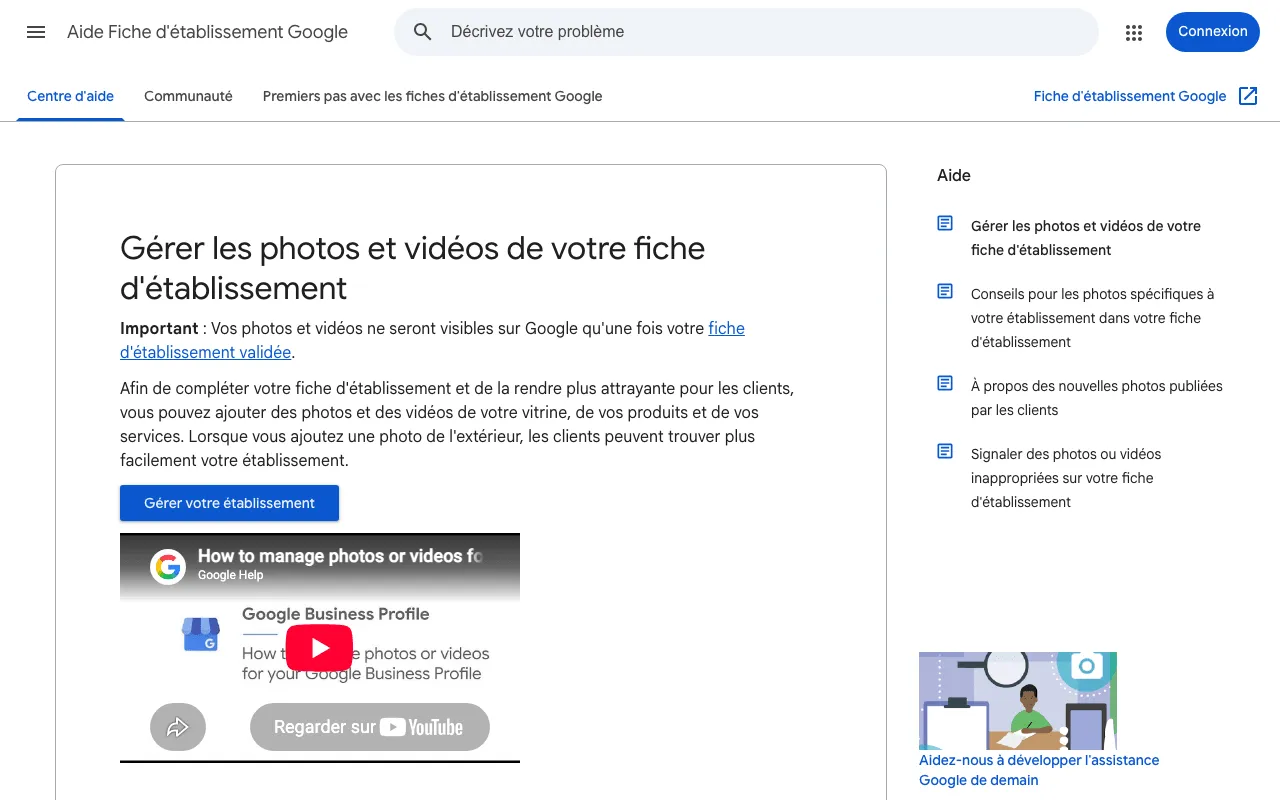This screenshot has width=1280, height=800.
Task: Select the Centre d'aide tab
Action: (x=70, y=97)
